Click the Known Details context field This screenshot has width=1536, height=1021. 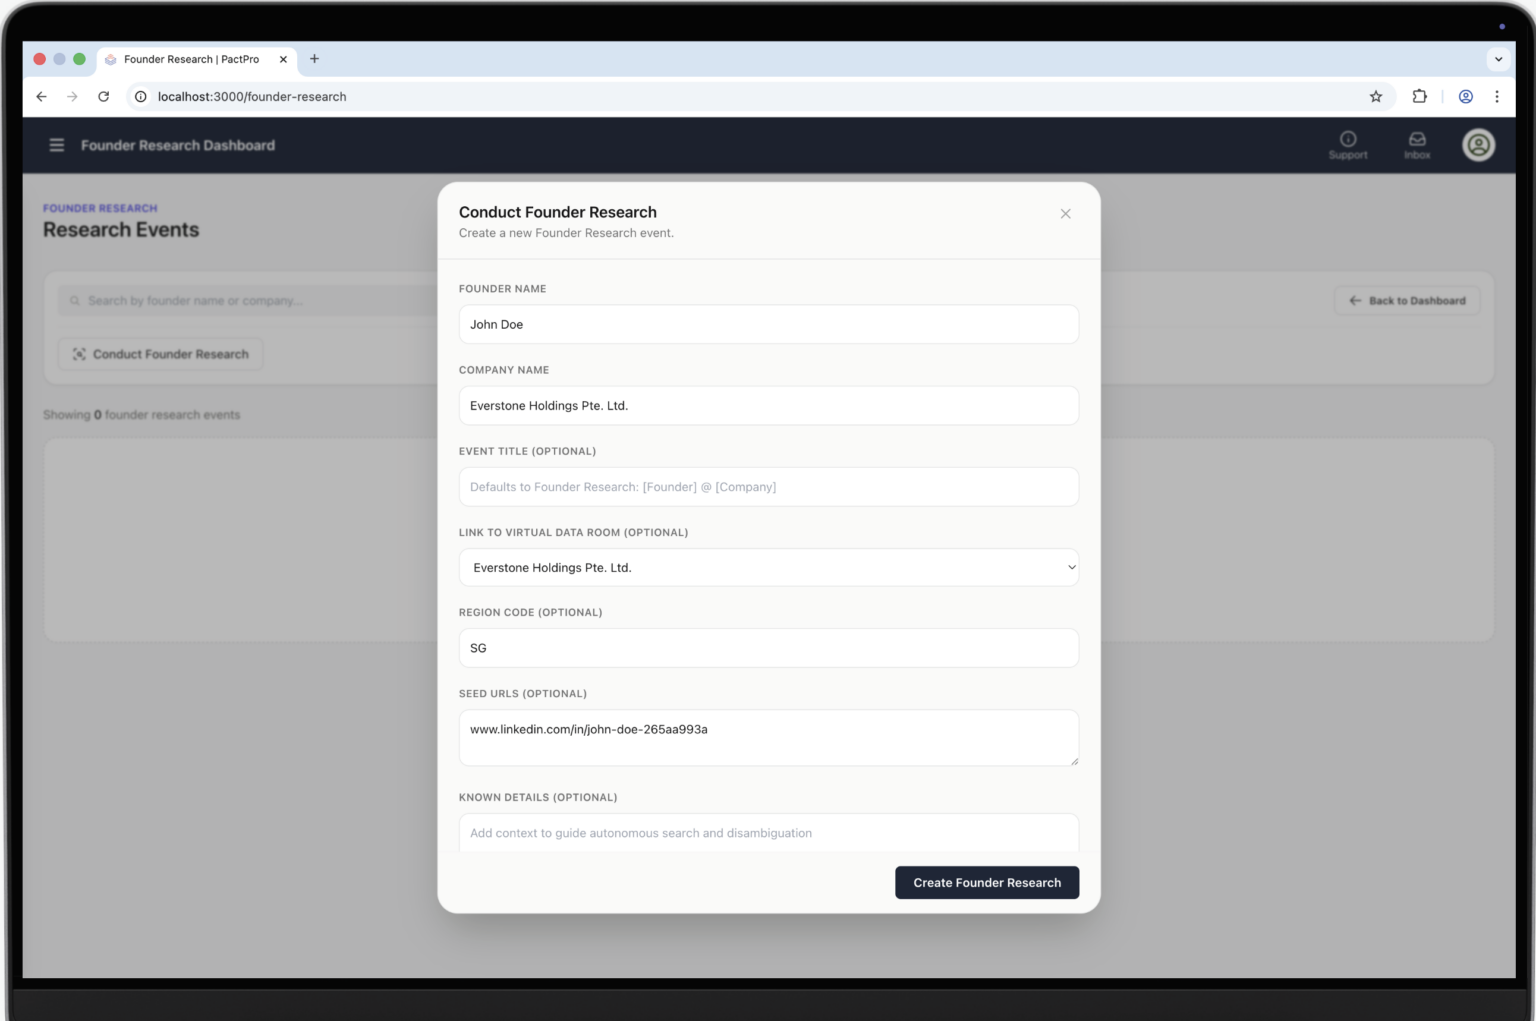(x=768, y=833)
